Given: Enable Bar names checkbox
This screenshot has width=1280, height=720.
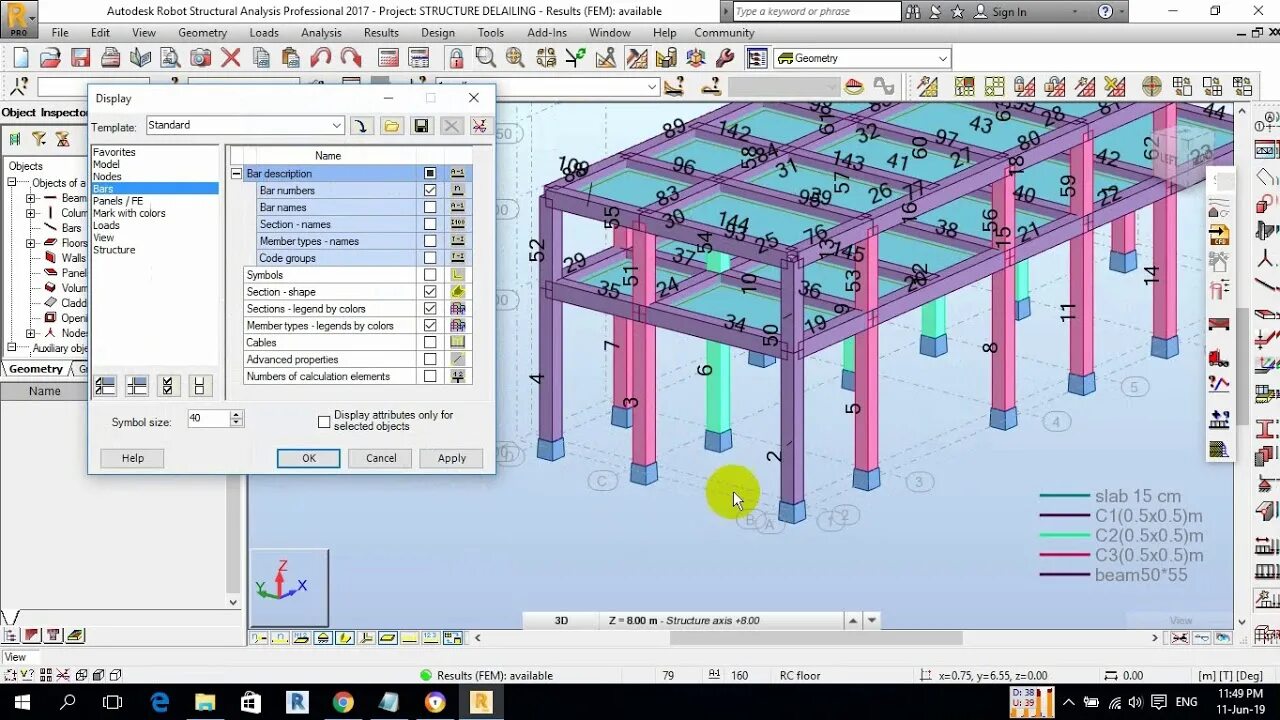Looking at the screenshot, I should point(430,207).
